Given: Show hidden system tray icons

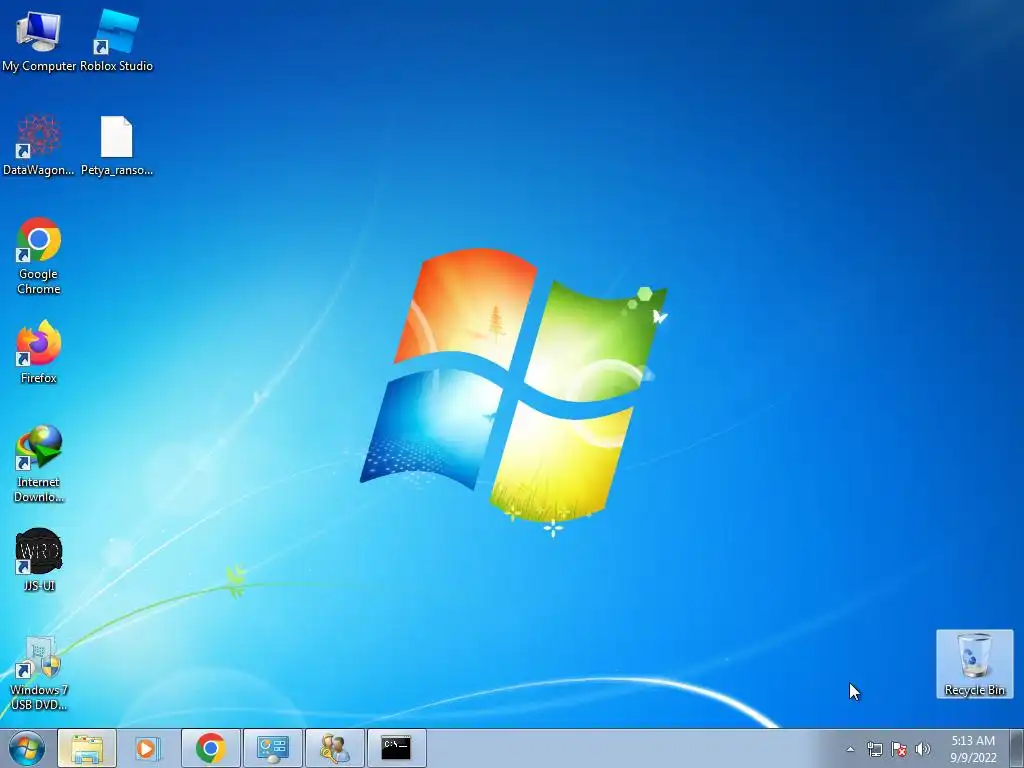Looking at the screenshot, I should pos(850,749).
